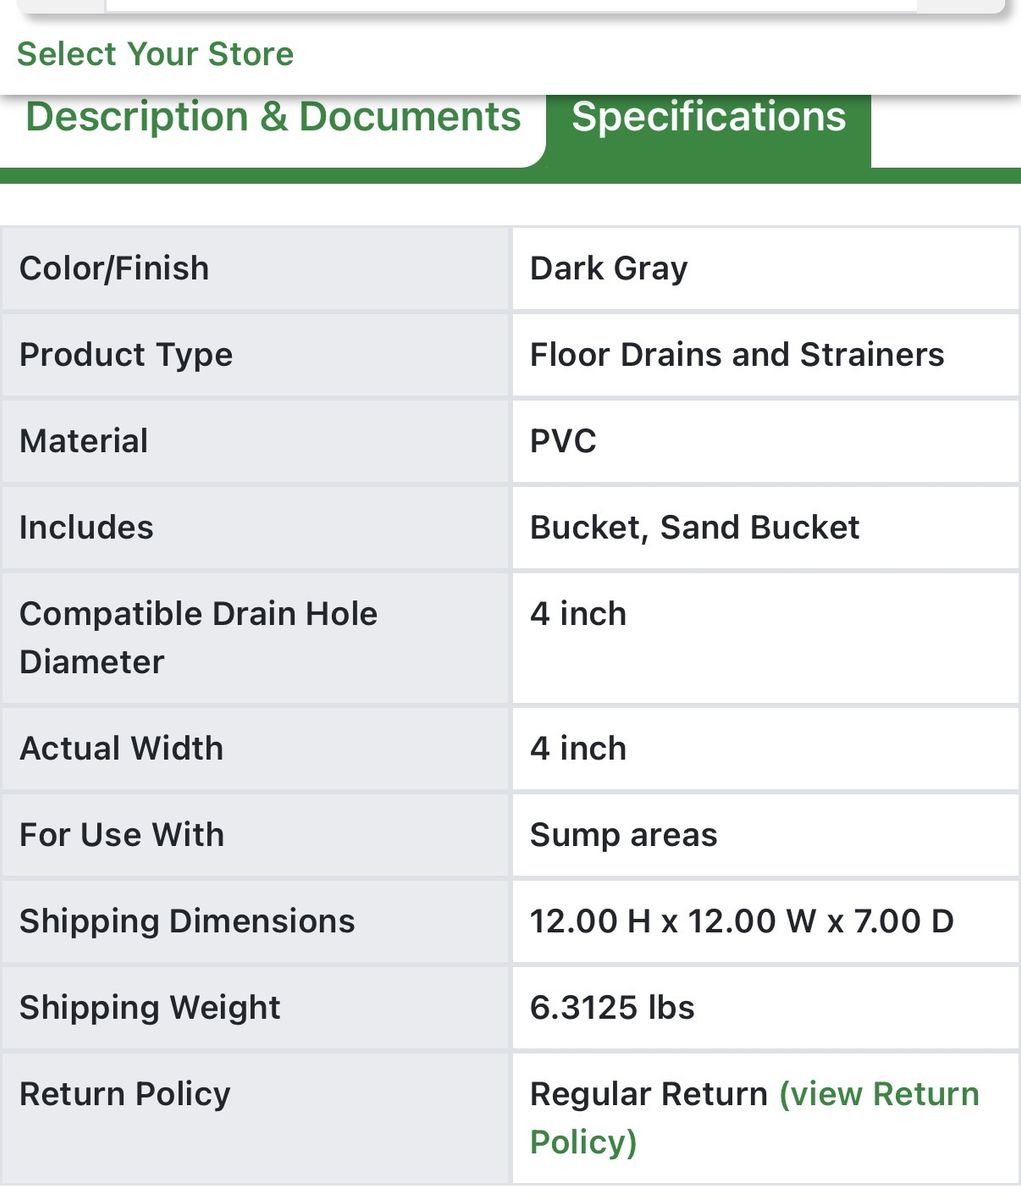Image resolution: width=1021 pixels, height=1200 pixels.
Task: Click the Includes row label
Action: (x=86, y=528)
